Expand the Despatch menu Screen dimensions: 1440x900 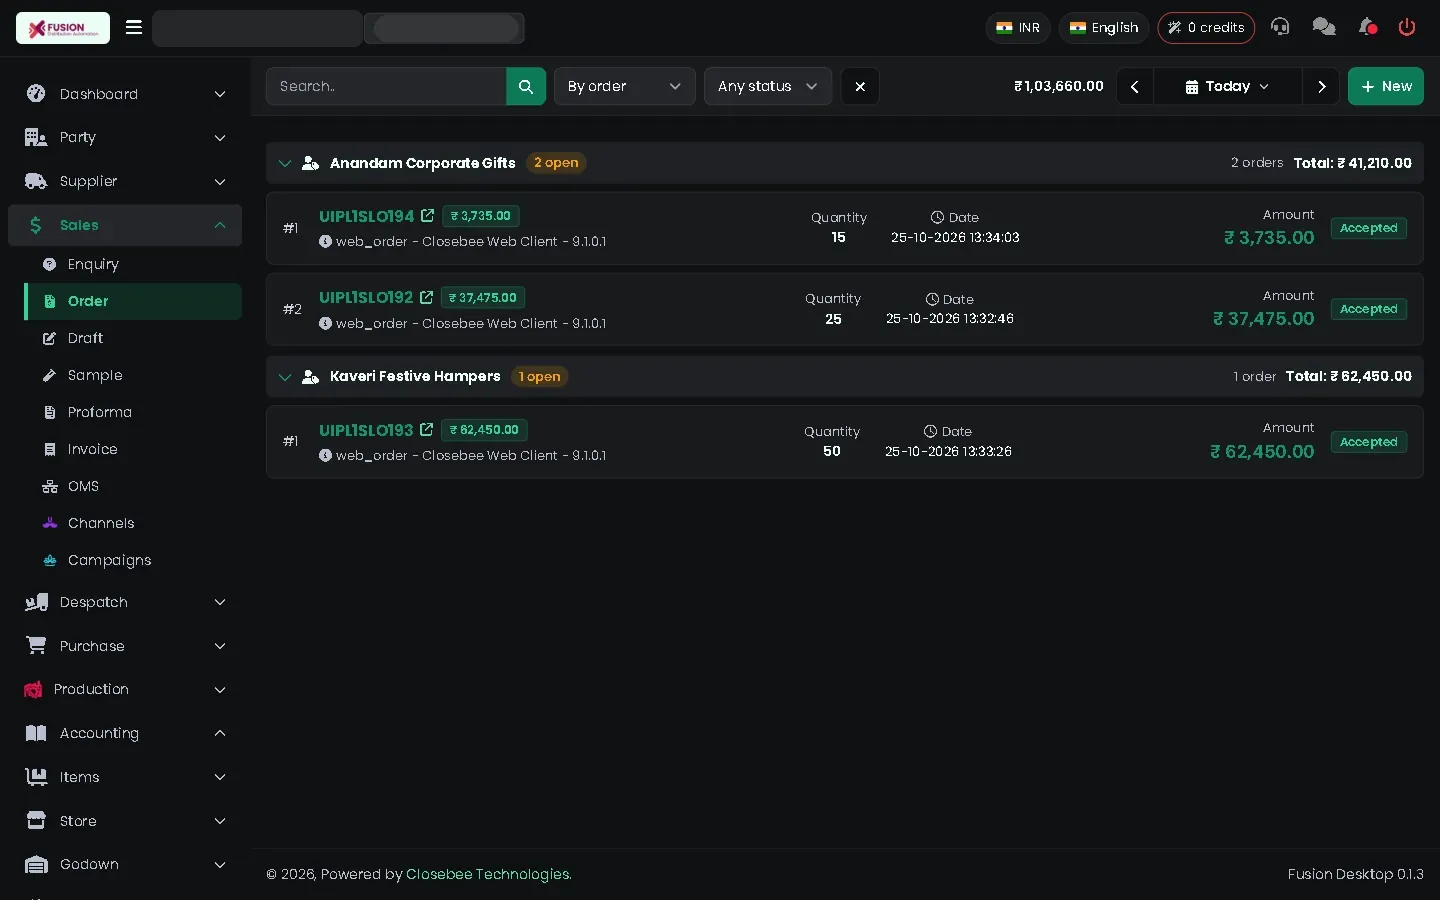point(125,602)
